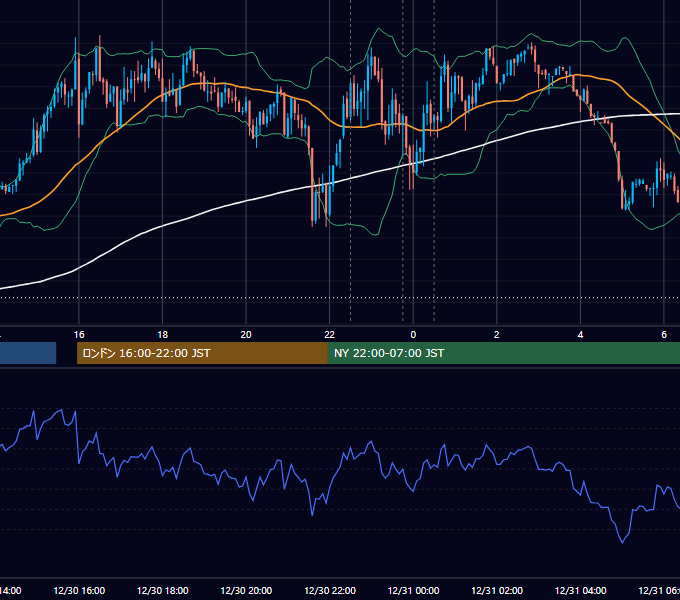The height and width of the screenshot is (600, 680).
Task: Click the 12/31 02:00 time label
Action: pyautogui.click(x=497, y=590)
